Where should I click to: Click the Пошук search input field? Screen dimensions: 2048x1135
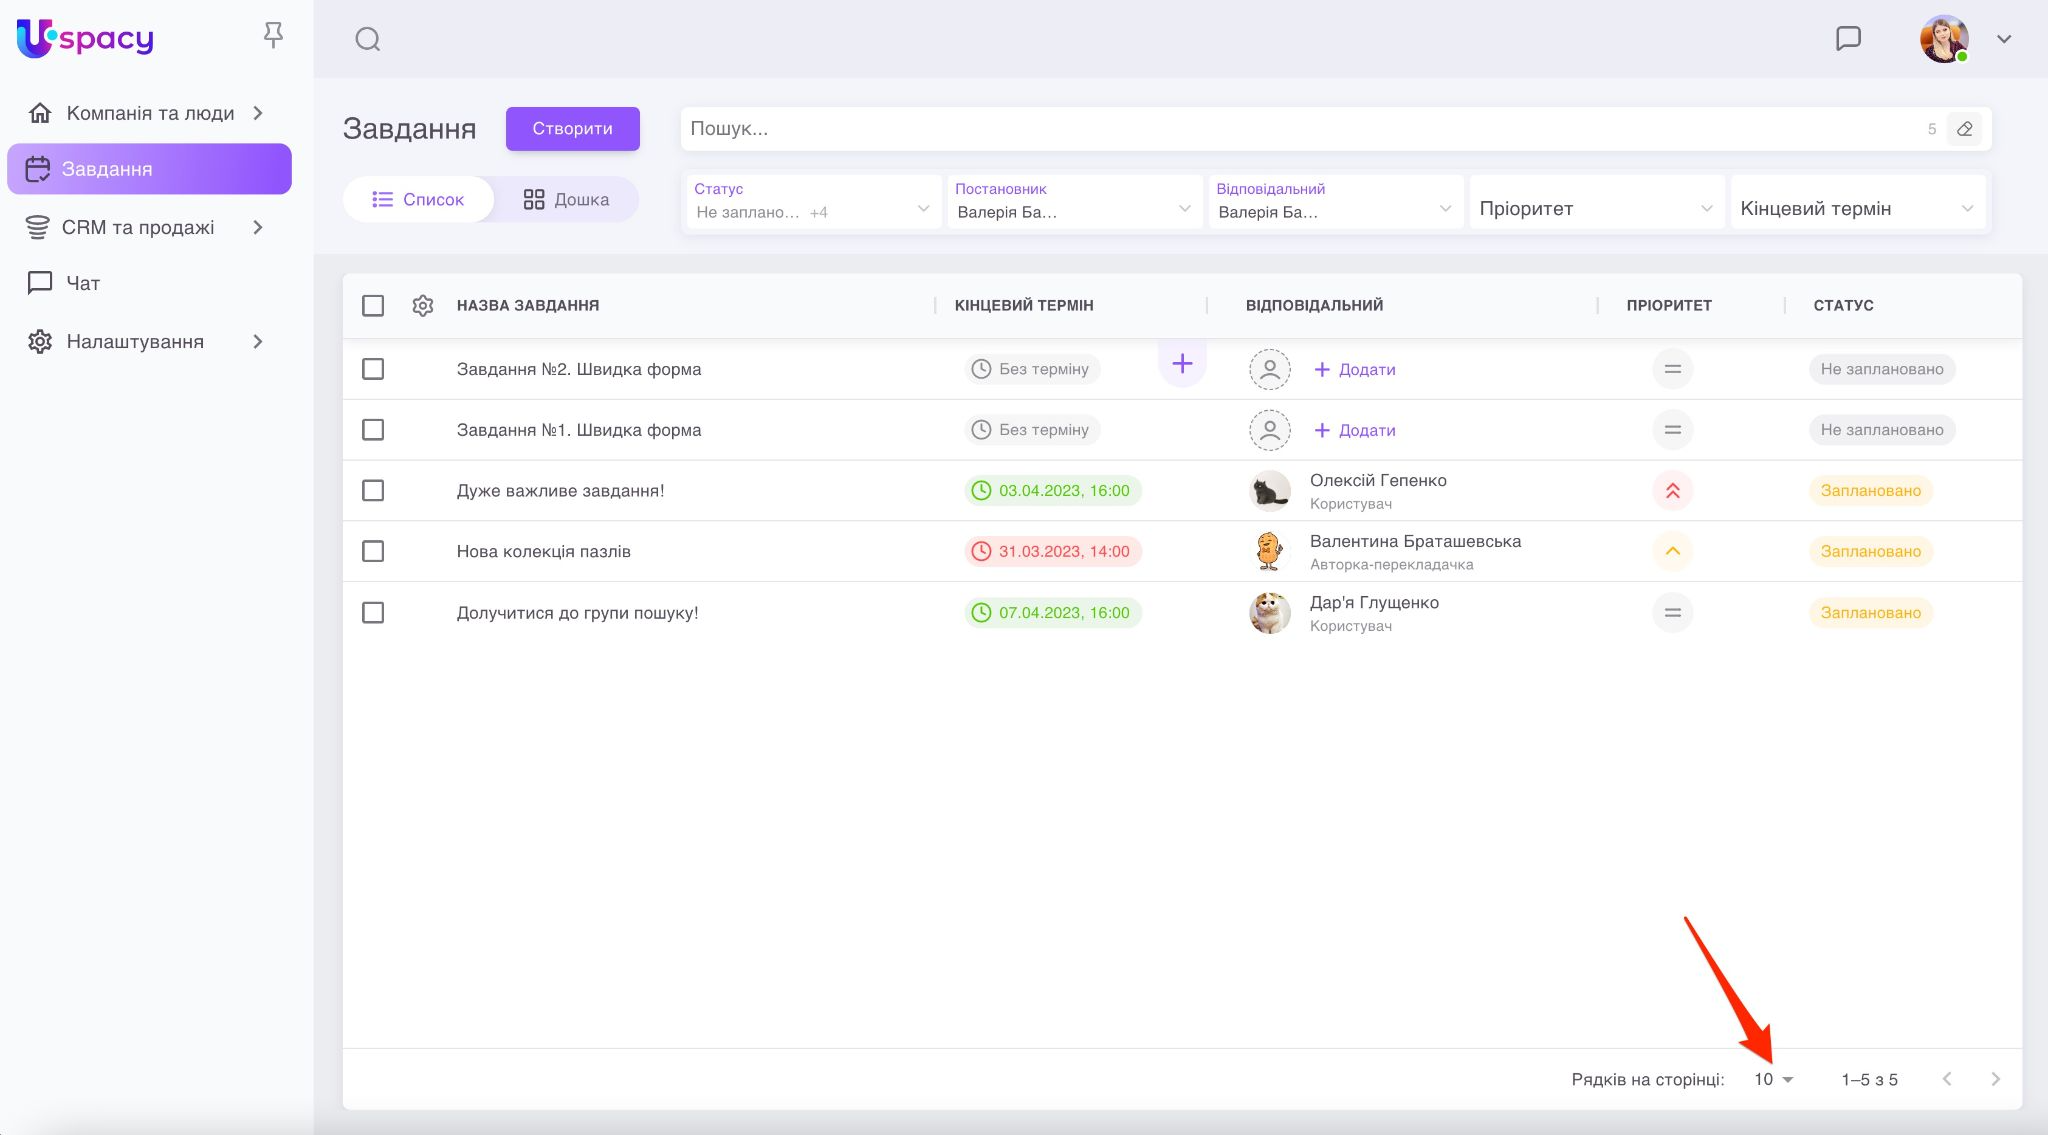click(x=1300, y=129)
